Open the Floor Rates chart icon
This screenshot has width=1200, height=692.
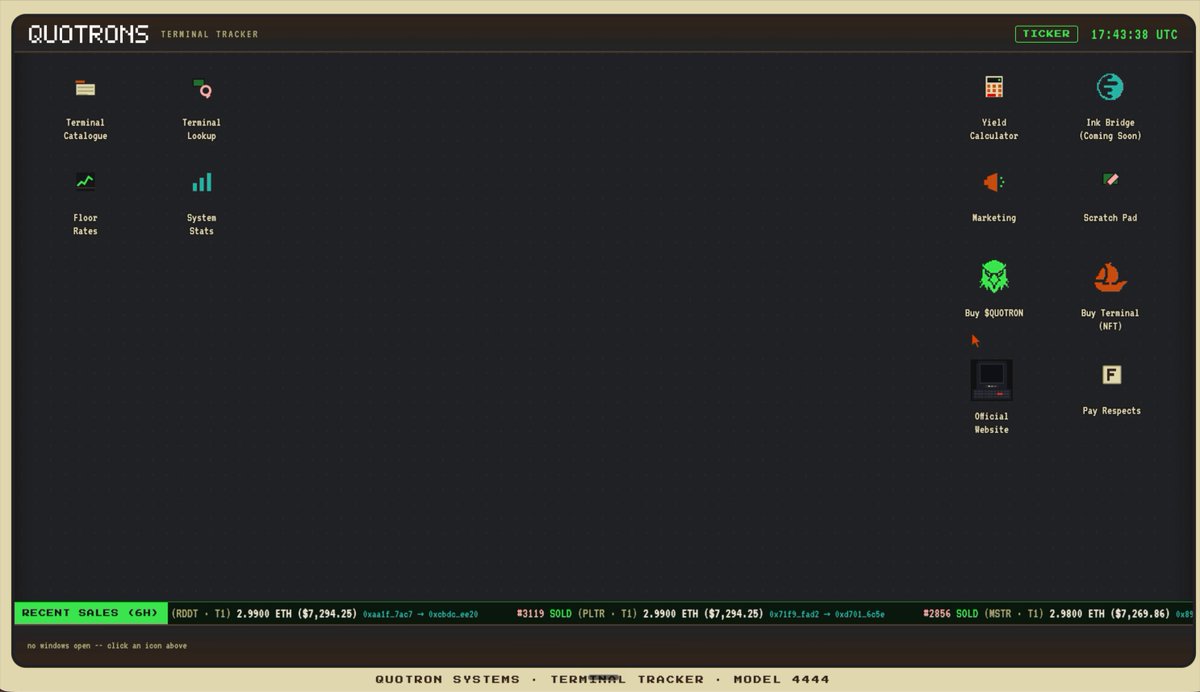[85, 183]
